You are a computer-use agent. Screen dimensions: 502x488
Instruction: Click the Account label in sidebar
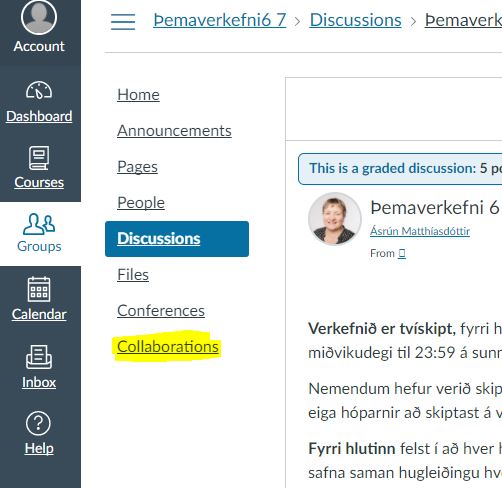coord(39,46)
